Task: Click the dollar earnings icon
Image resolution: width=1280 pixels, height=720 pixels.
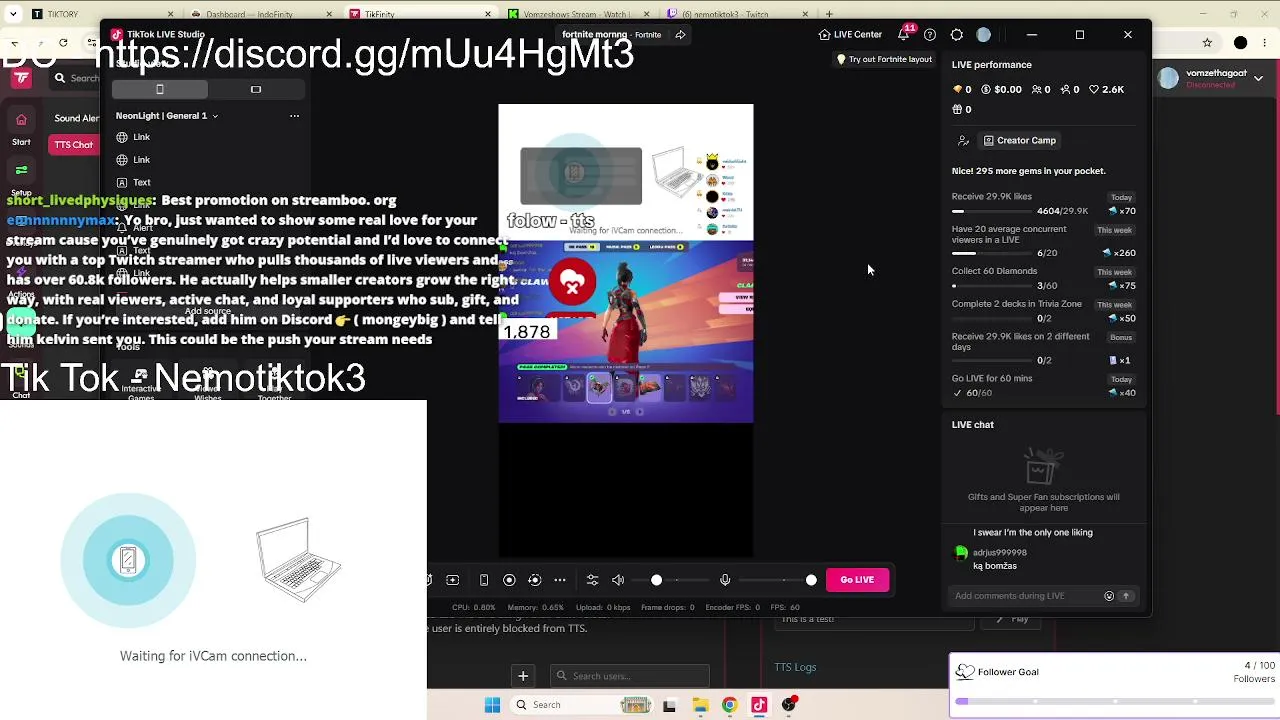Action: pos(985,90)
